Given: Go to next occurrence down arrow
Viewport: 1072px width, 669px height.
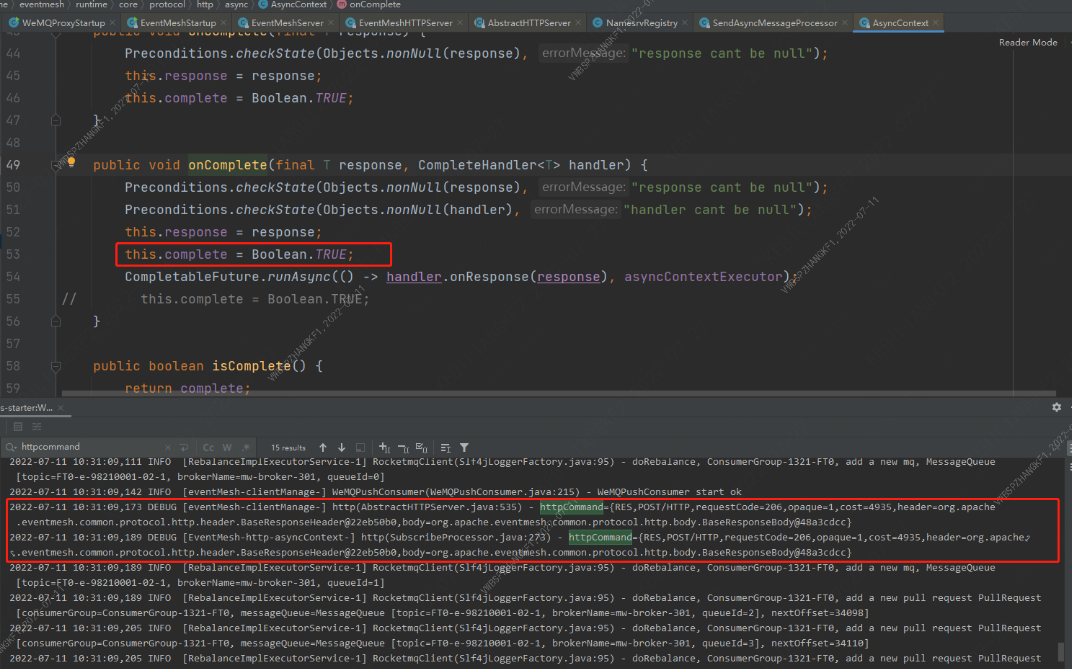Looking at the screenshot, I should click(x=341, y=448).
